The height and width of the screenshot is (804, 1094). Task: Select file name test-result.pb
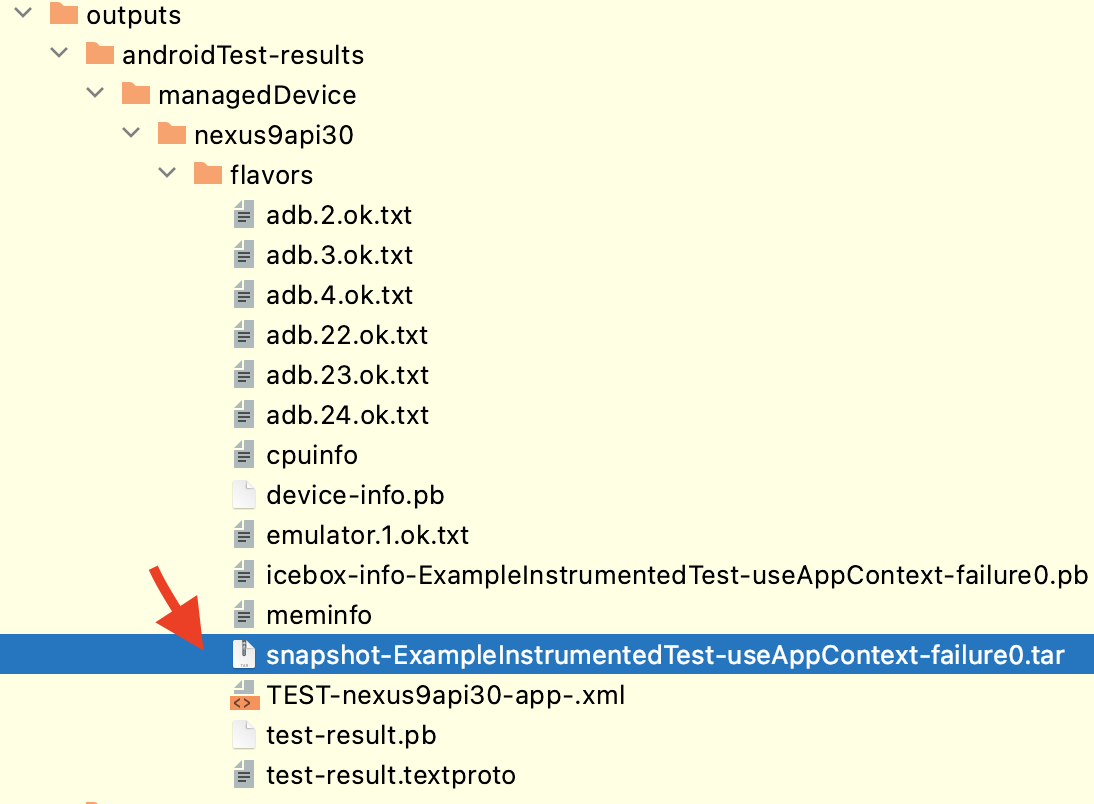tap(351, 736)
